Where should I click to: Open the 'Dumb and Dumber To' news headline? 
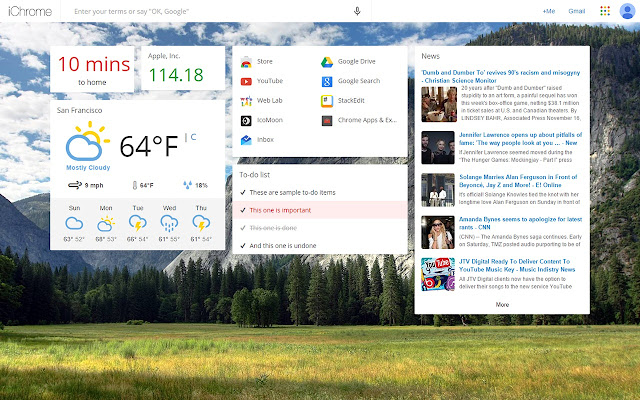click(501, 76)
